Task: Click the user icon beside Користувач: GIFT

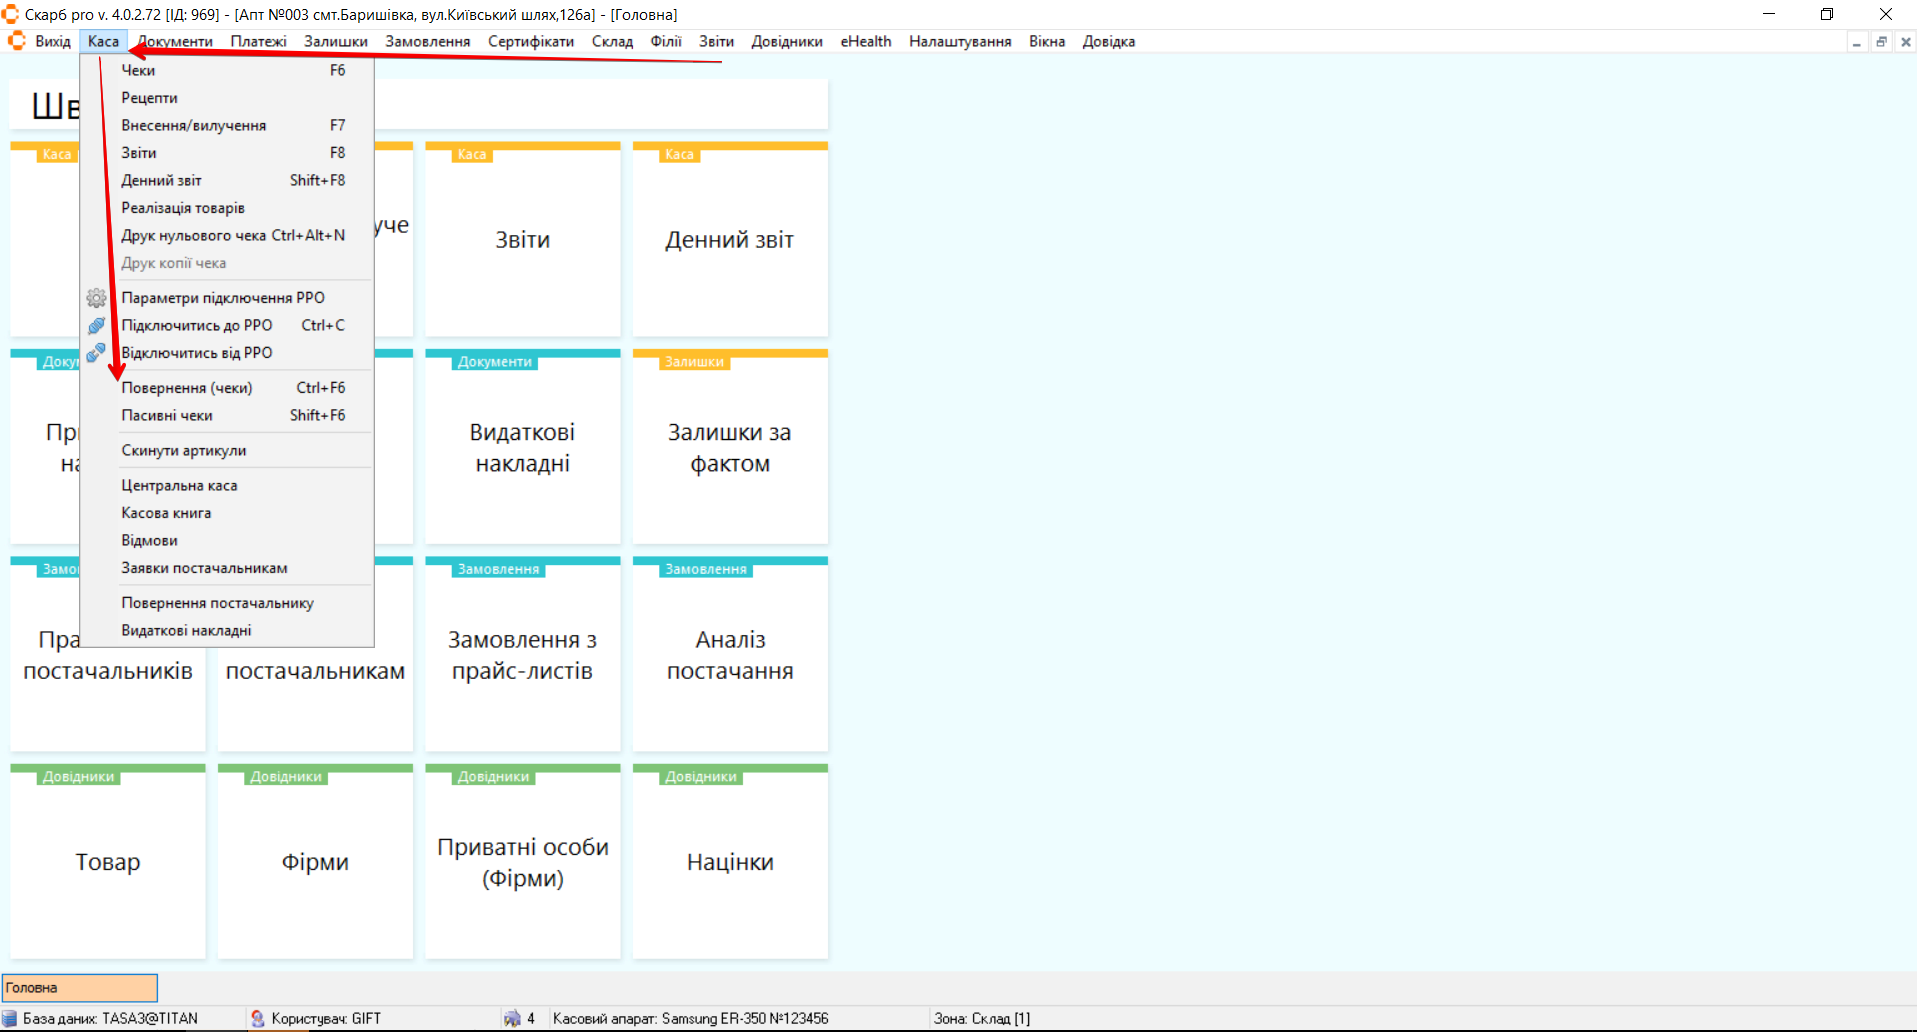Action: pos(258,1018)
